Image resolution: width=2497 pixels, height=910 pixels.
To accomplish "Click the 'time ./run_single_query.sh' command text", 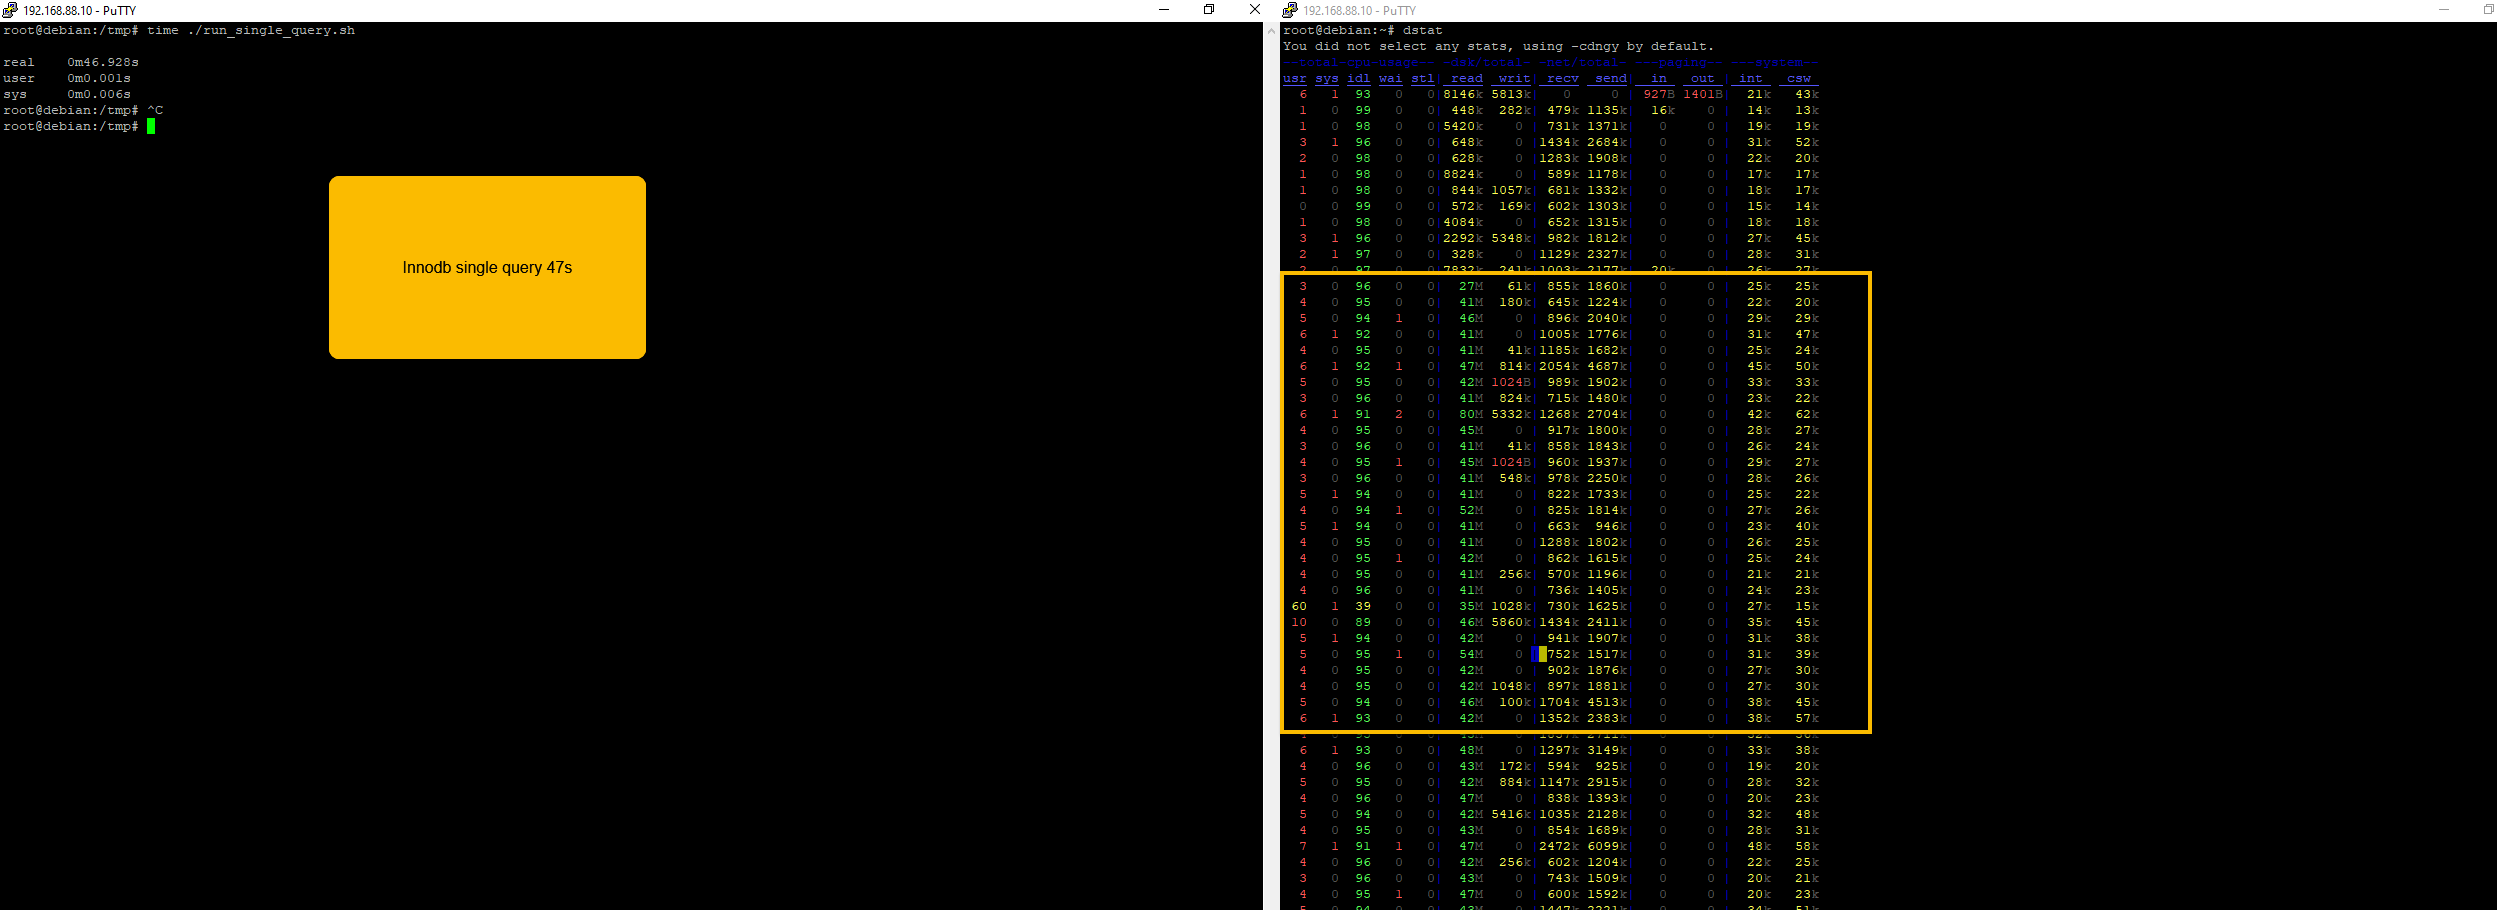I will [250, 30].
